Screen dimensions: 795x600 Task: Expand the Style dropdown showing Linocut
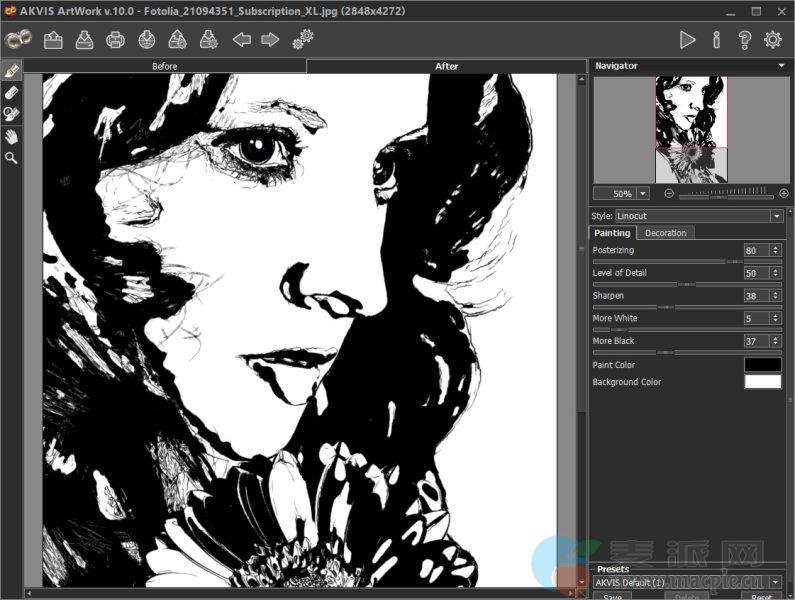(776, 216)
